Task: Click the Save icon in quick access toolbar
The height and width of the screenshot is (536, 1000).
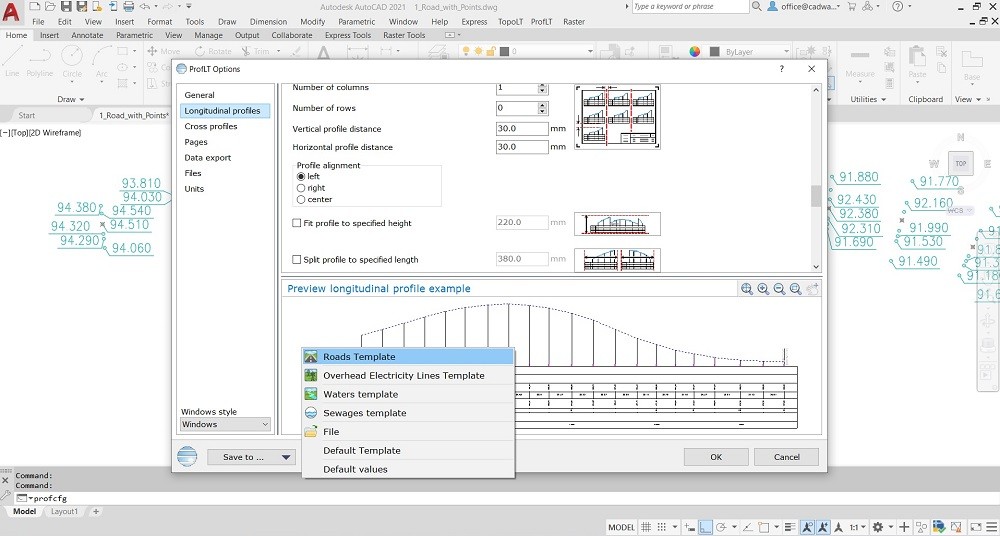Action: (66, 6)
